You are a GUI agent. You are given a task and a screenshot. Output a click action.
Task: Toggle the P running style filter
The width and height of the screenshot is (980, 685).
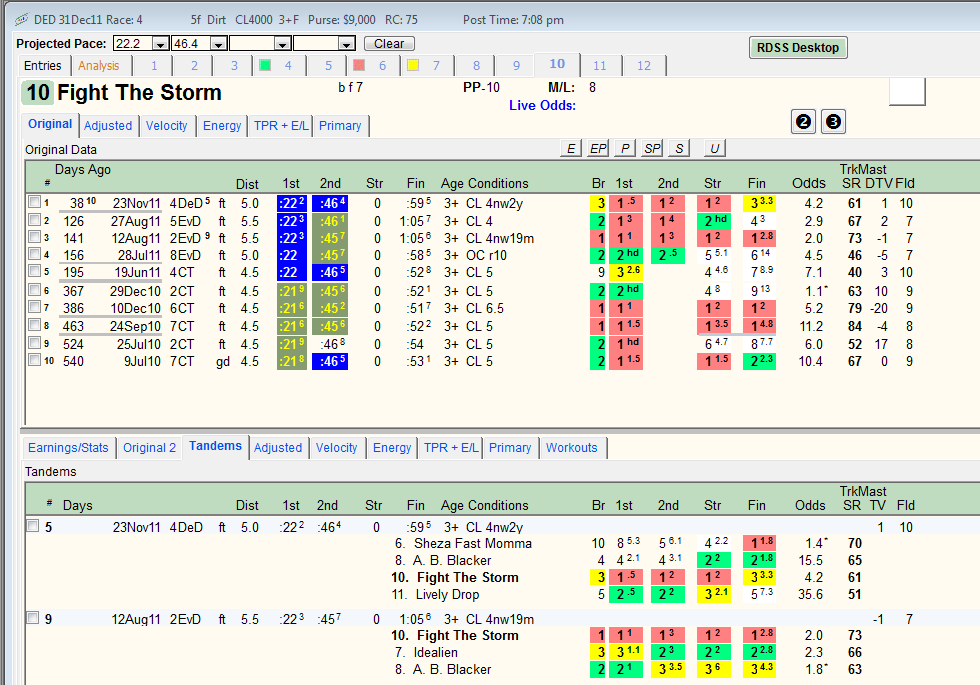(x=625, y=148)
